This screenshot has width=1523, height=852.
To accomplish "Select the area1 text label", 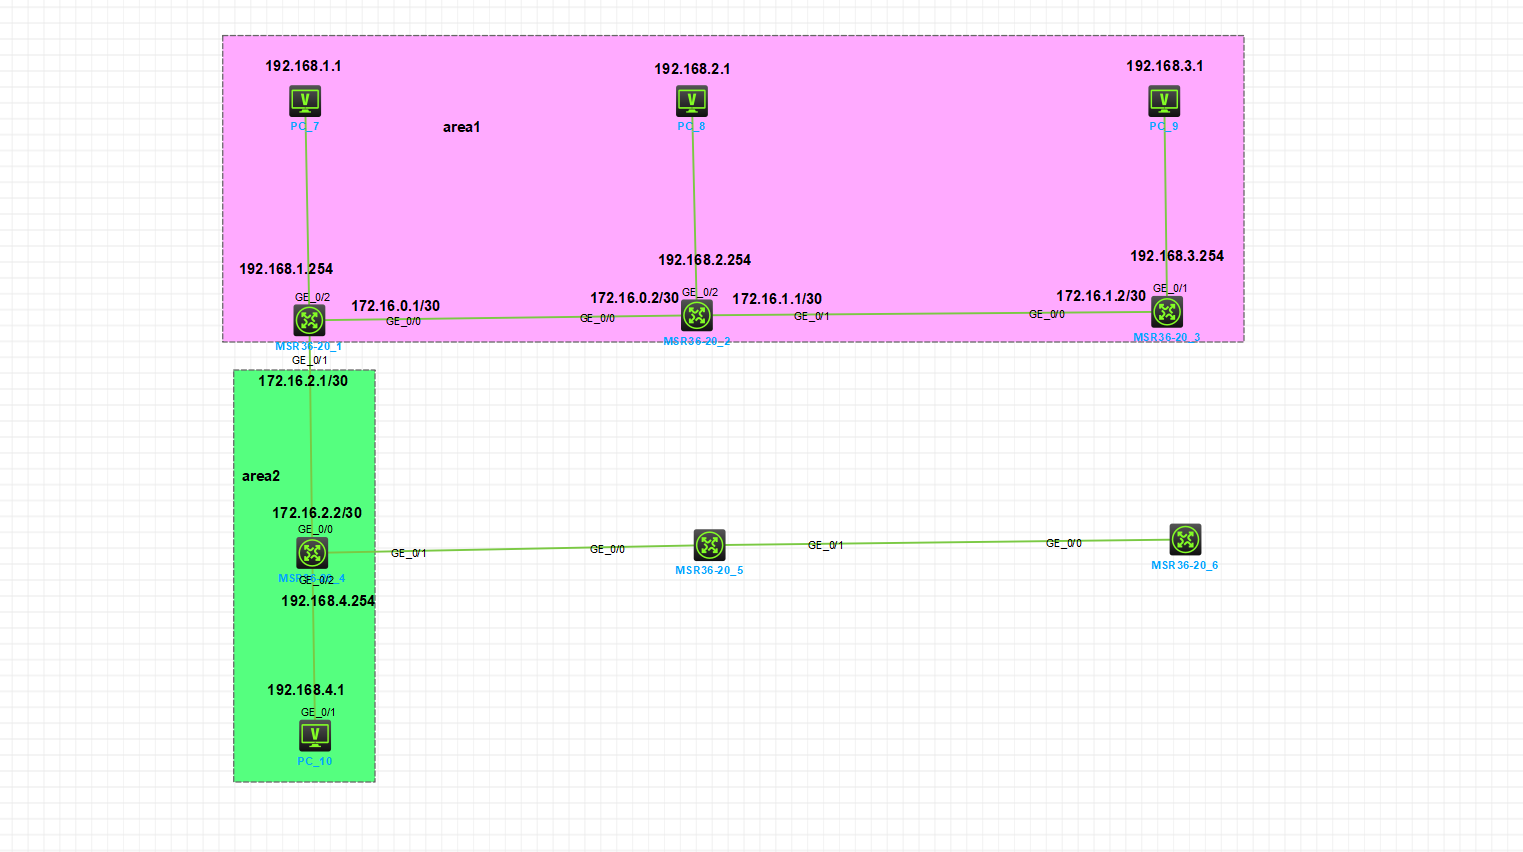I will tap(462, 127).
